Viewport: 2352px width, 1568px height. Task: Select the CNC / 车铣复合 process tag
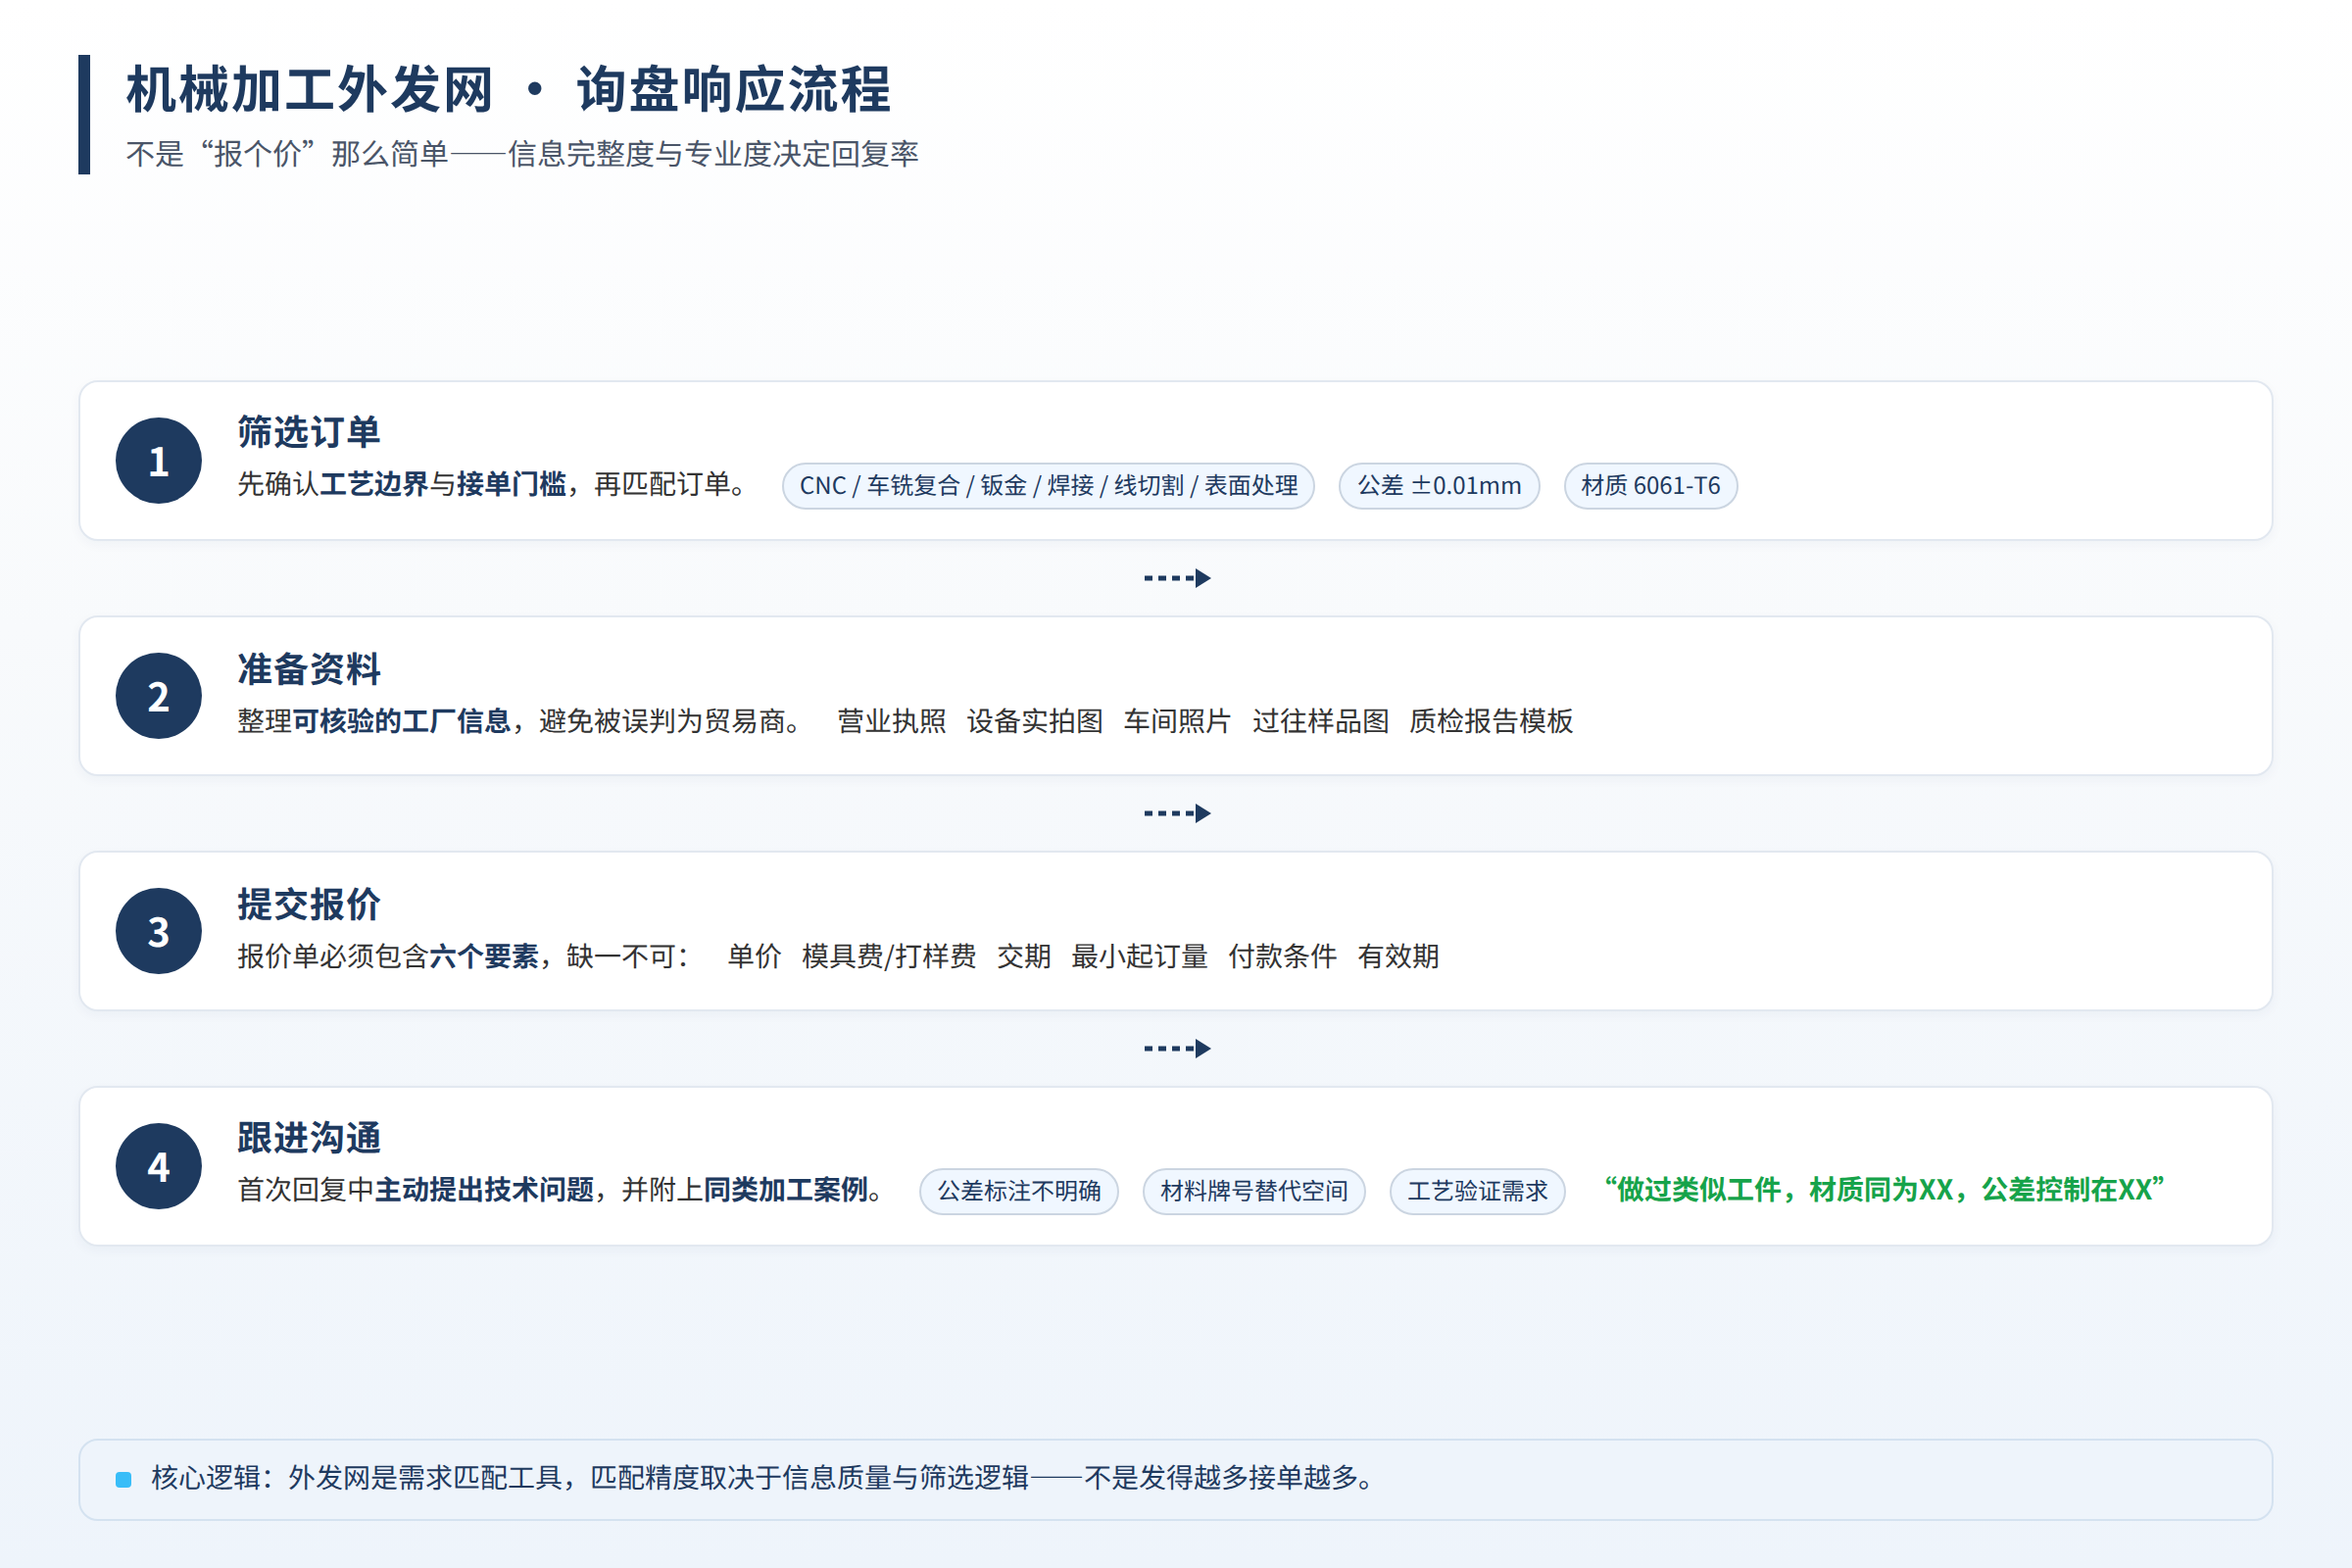point(1048,486)
